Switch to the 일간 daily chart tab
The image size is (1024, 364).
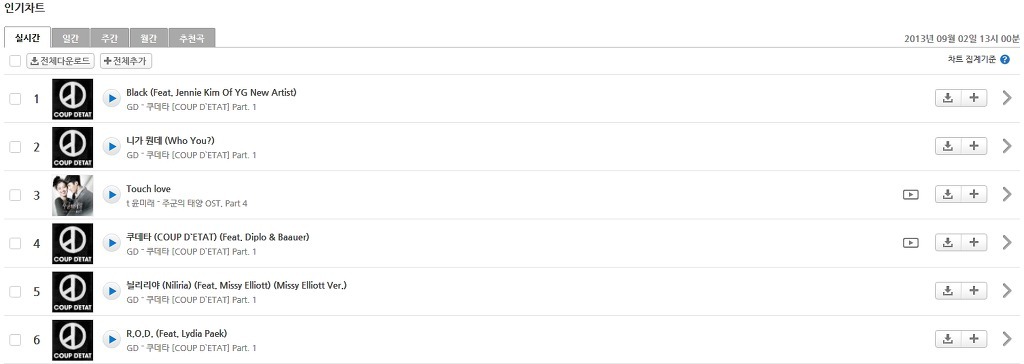click(x=71, y=39)
